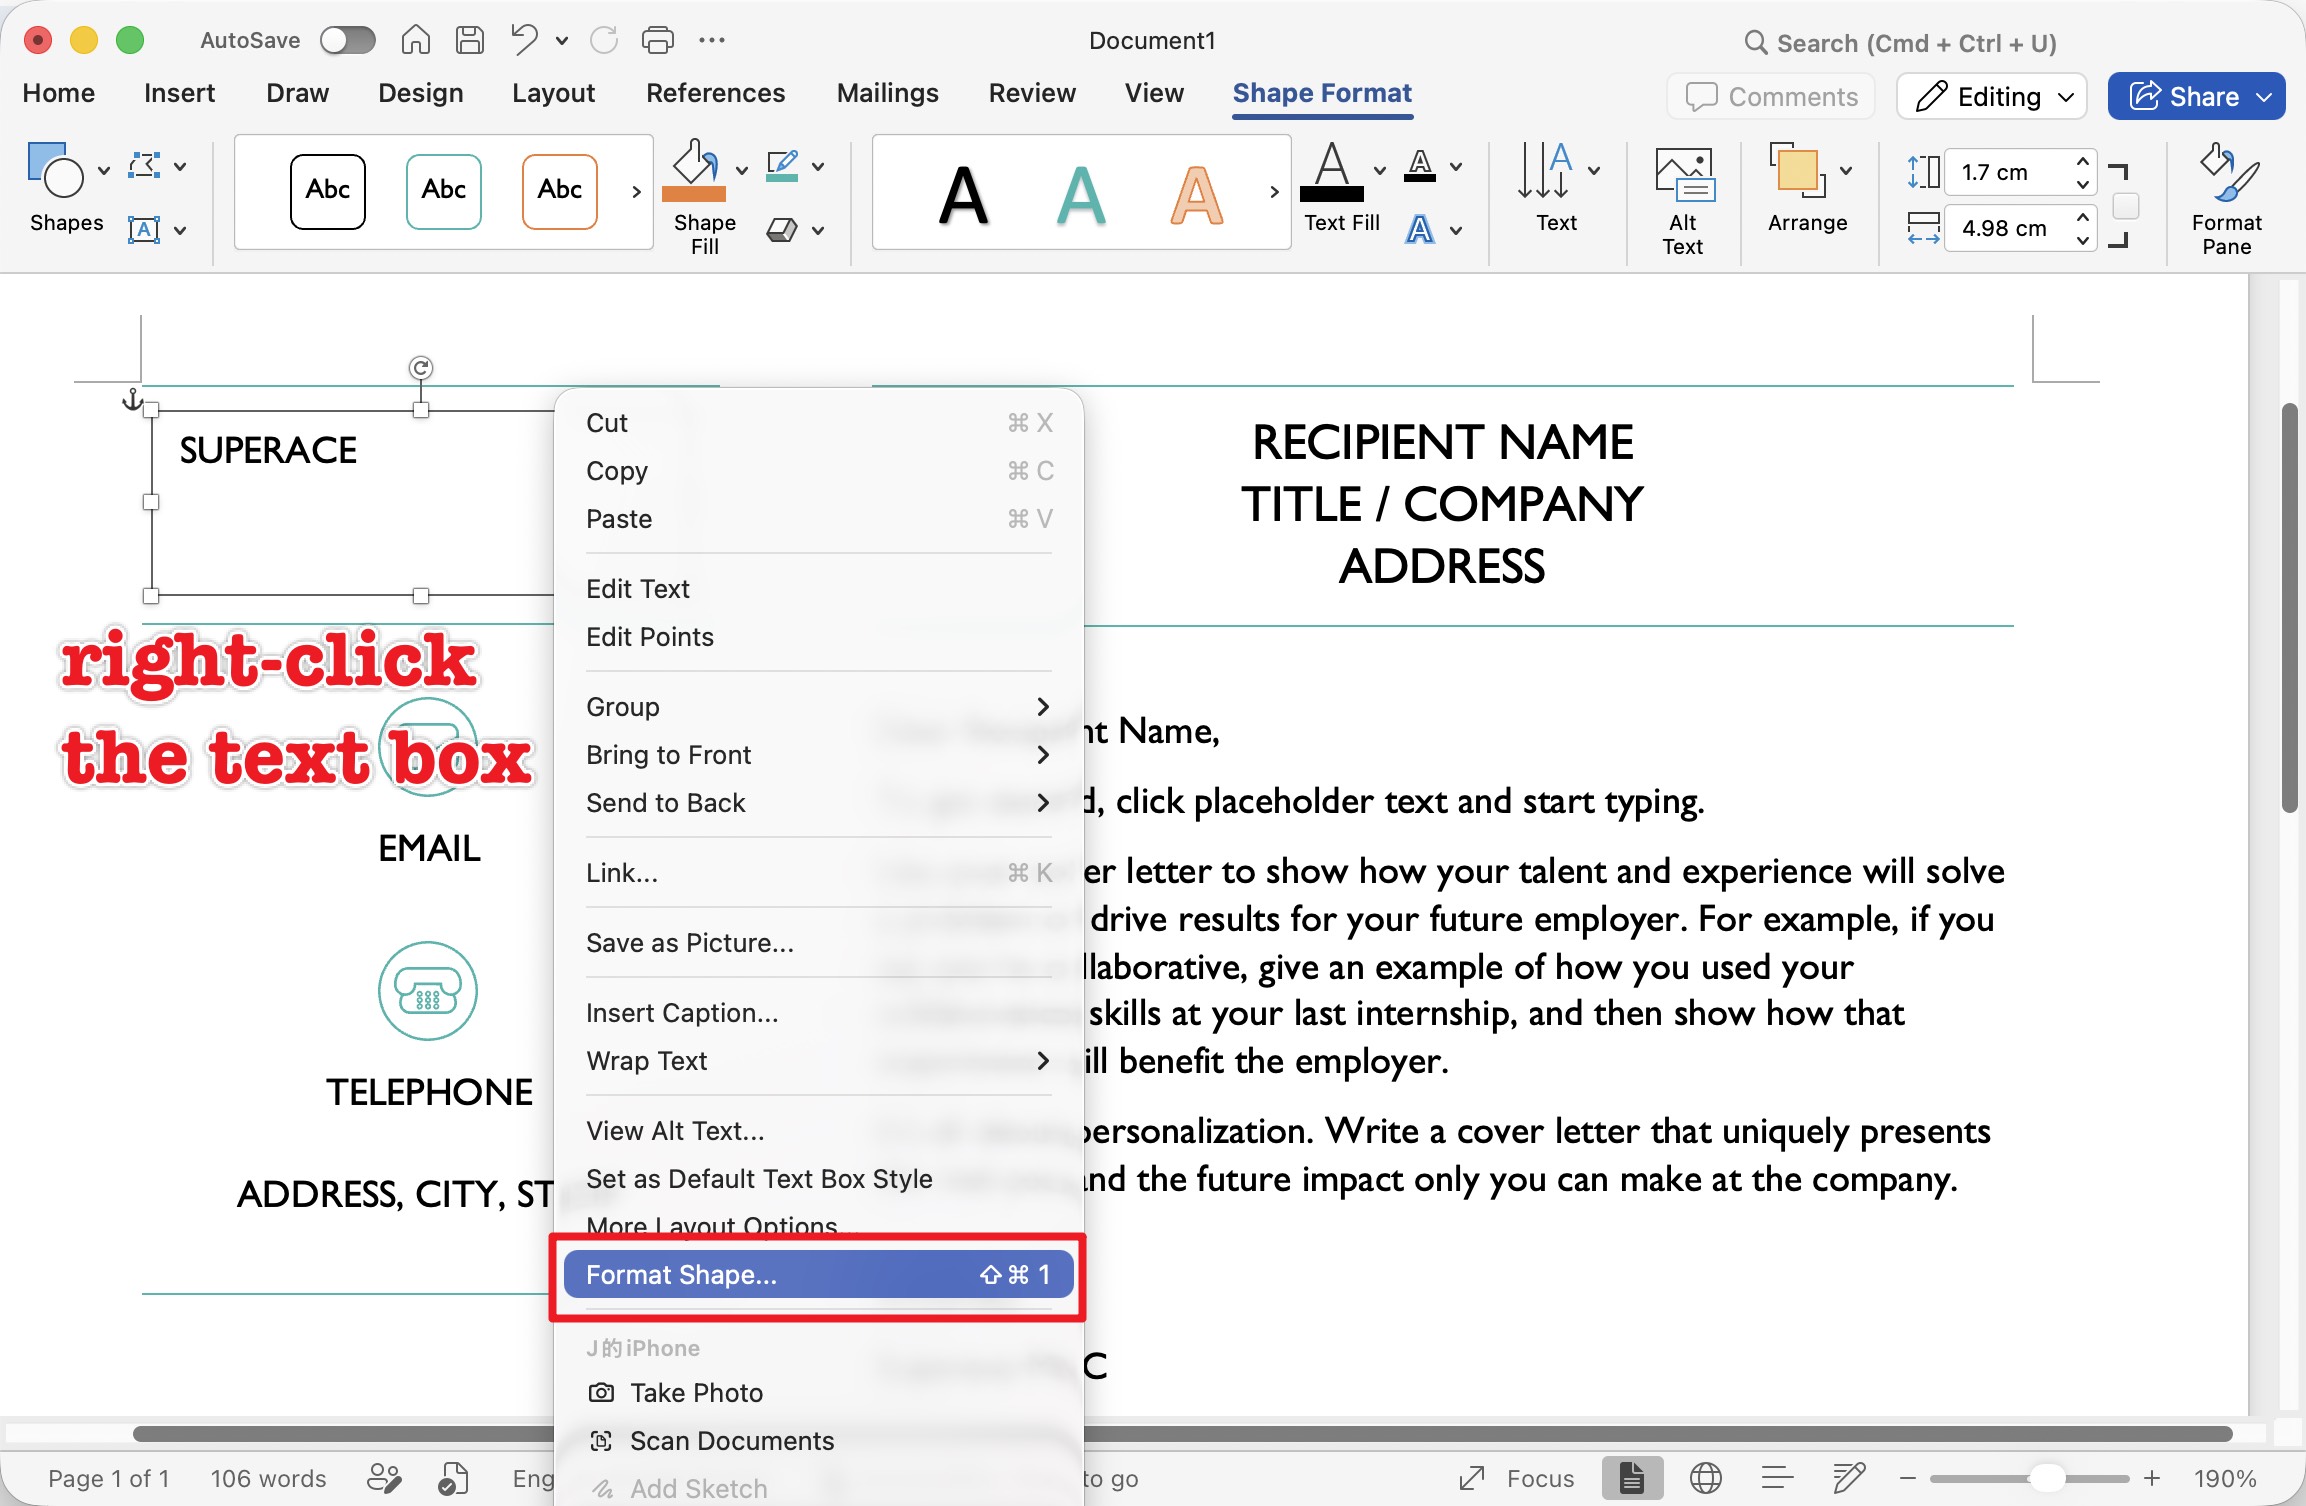Expand the Wrap Text submenu
Image resolution: width=2306 pixels, height=1506 pixels.
818,1061
